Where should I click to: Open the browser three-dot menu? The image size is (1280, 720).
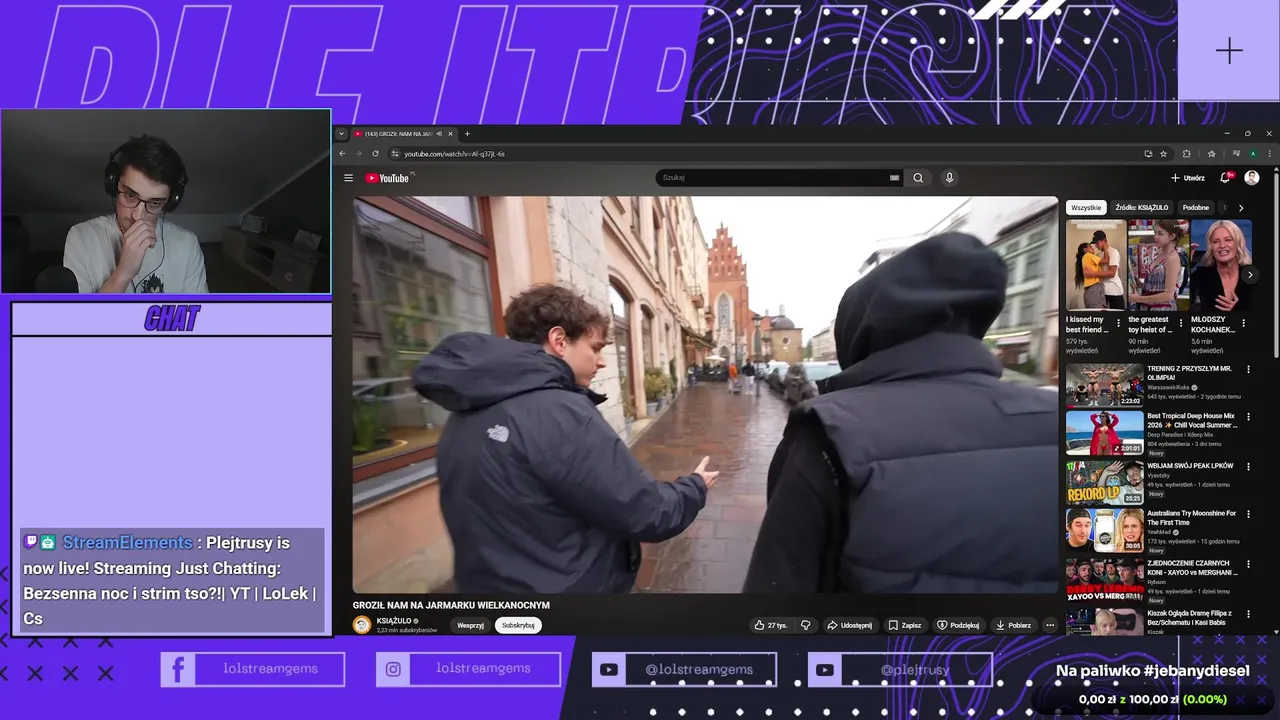pyautogui.click(x=1271, y=154)
